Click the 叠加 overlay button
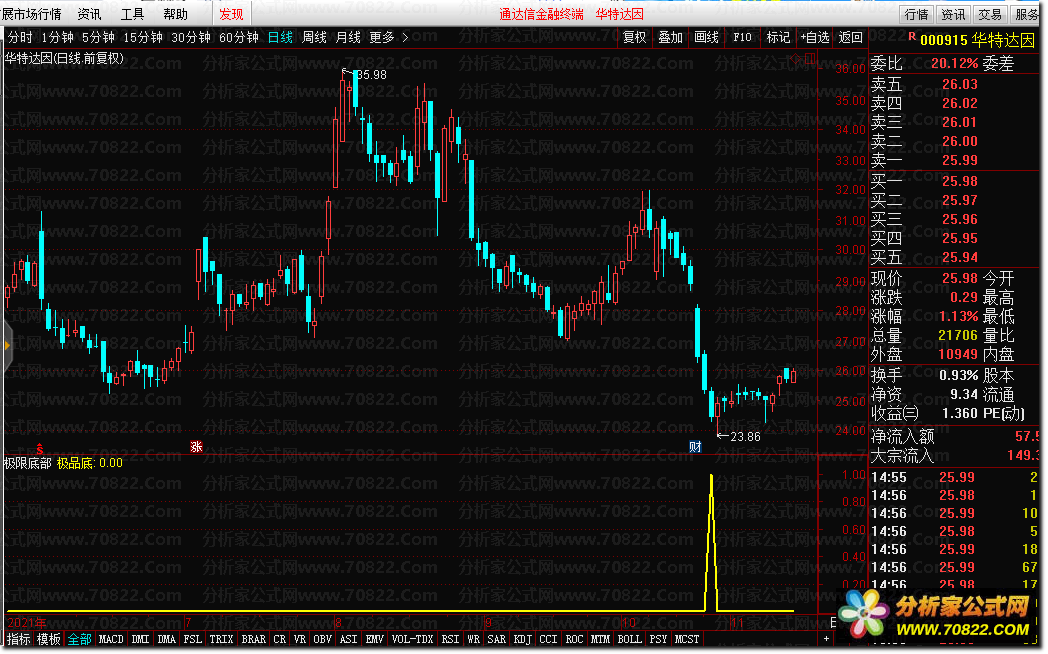The image size is (1048, 654). click(x=670, y=37)
